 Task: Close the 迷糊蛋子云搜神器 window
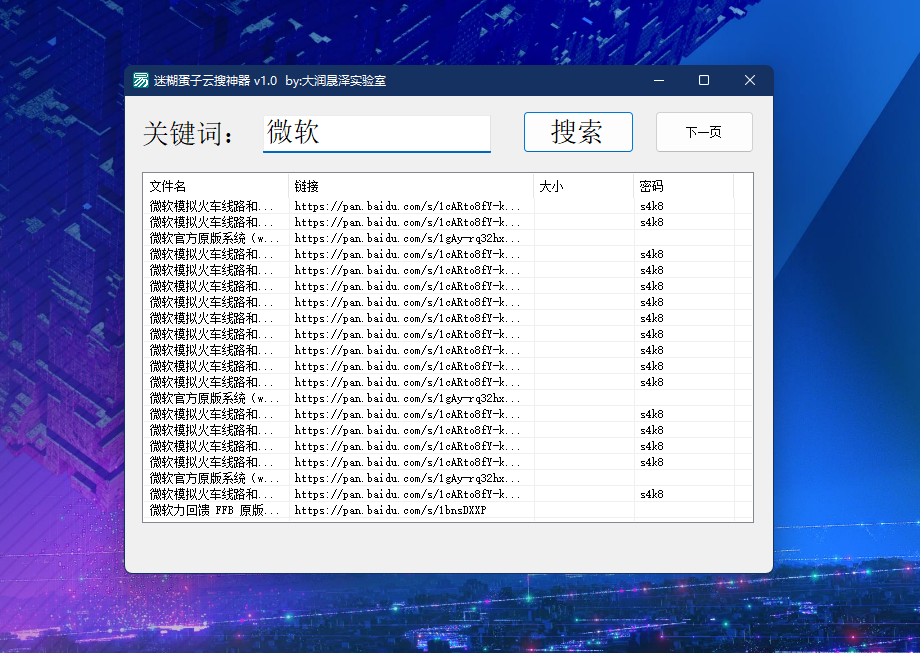[x=750, y=80]
